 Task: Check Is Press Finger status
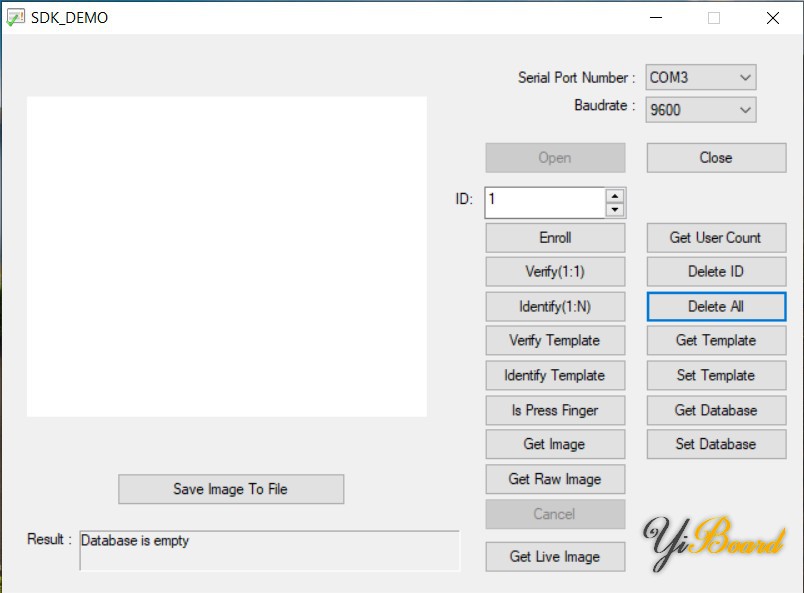click(x=555, y=410)
